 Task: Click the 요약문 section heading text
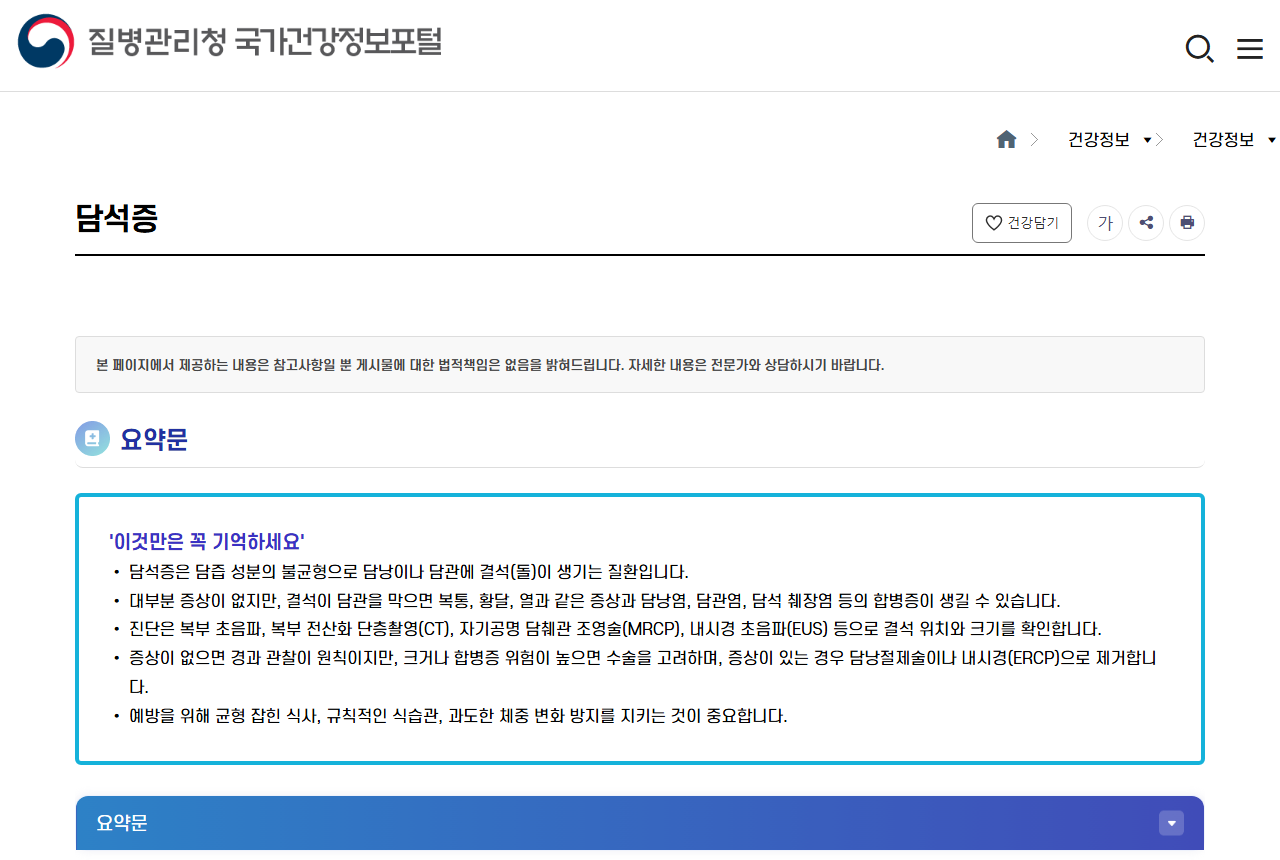click(154, 439)
